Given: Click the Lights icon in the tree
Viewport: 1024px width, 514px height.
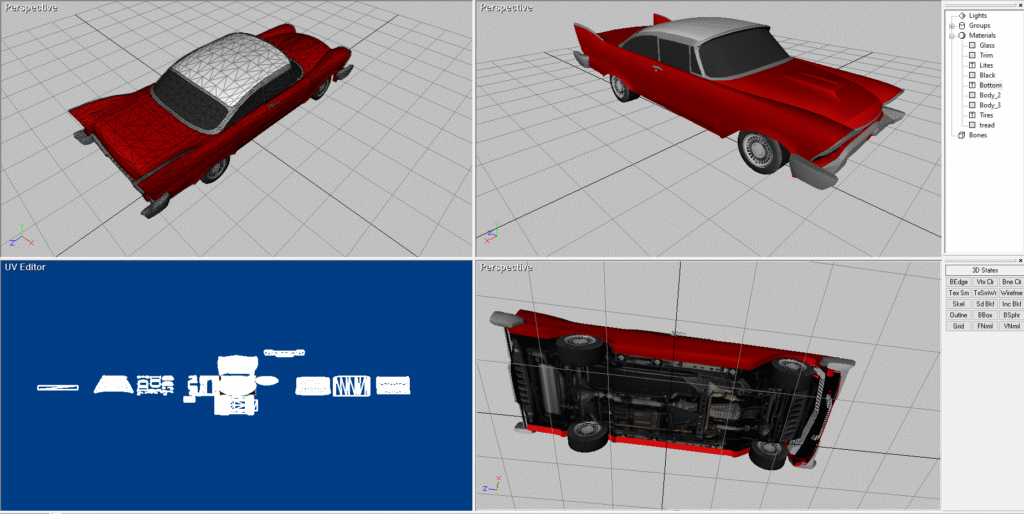Looking at the screenshot, I should (x=962, y=15).
